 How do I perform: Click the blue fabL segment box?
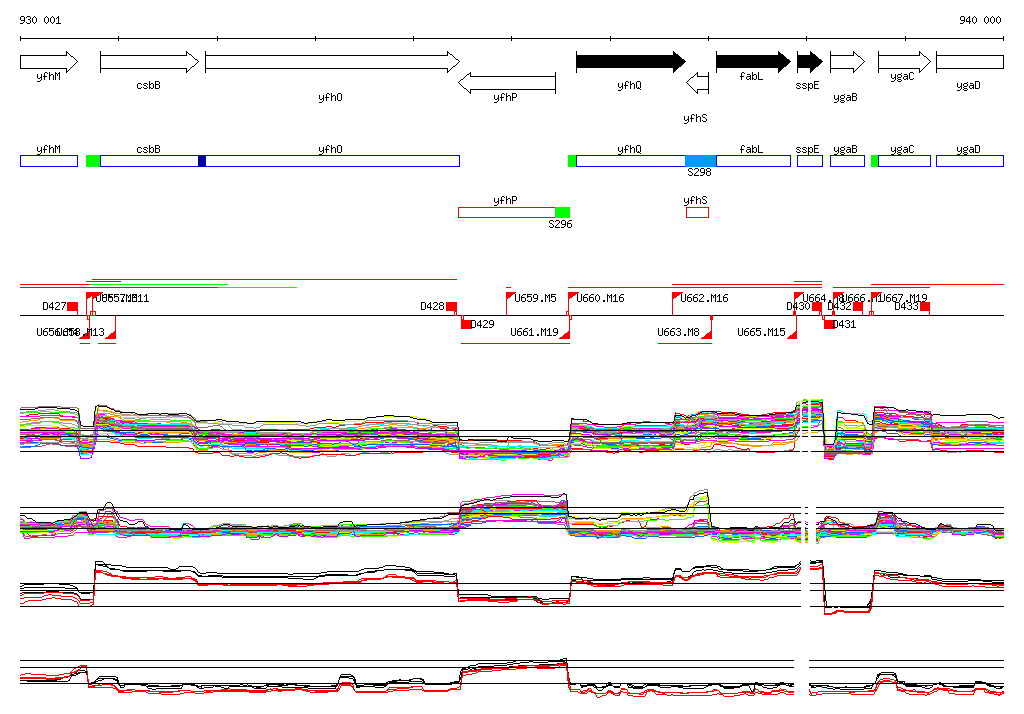pos(754,161)
